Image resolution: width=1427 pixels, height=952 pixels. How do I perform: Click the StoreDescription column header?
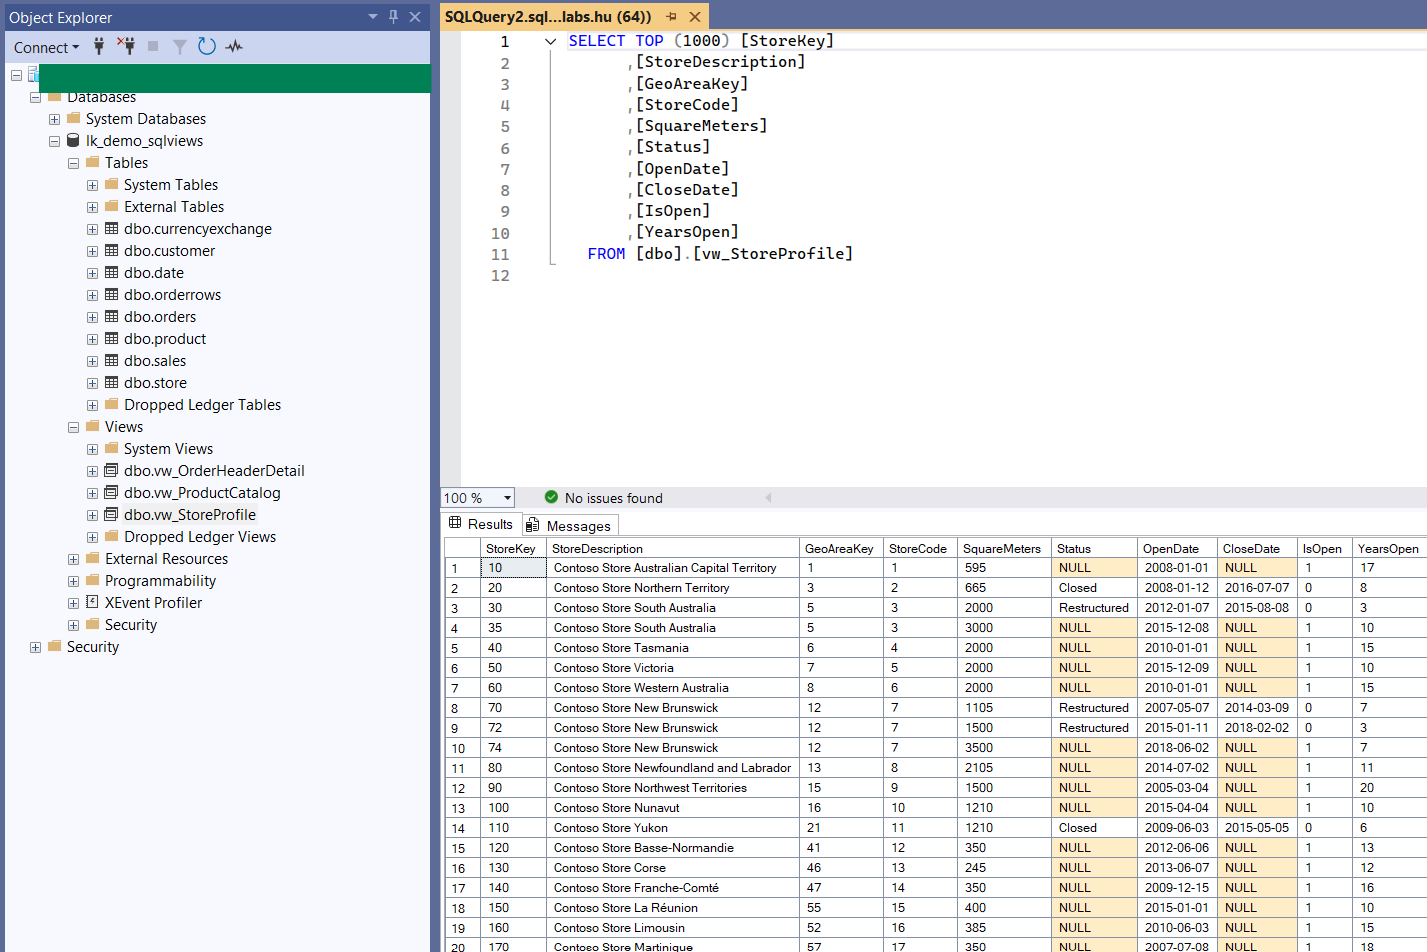597,549
